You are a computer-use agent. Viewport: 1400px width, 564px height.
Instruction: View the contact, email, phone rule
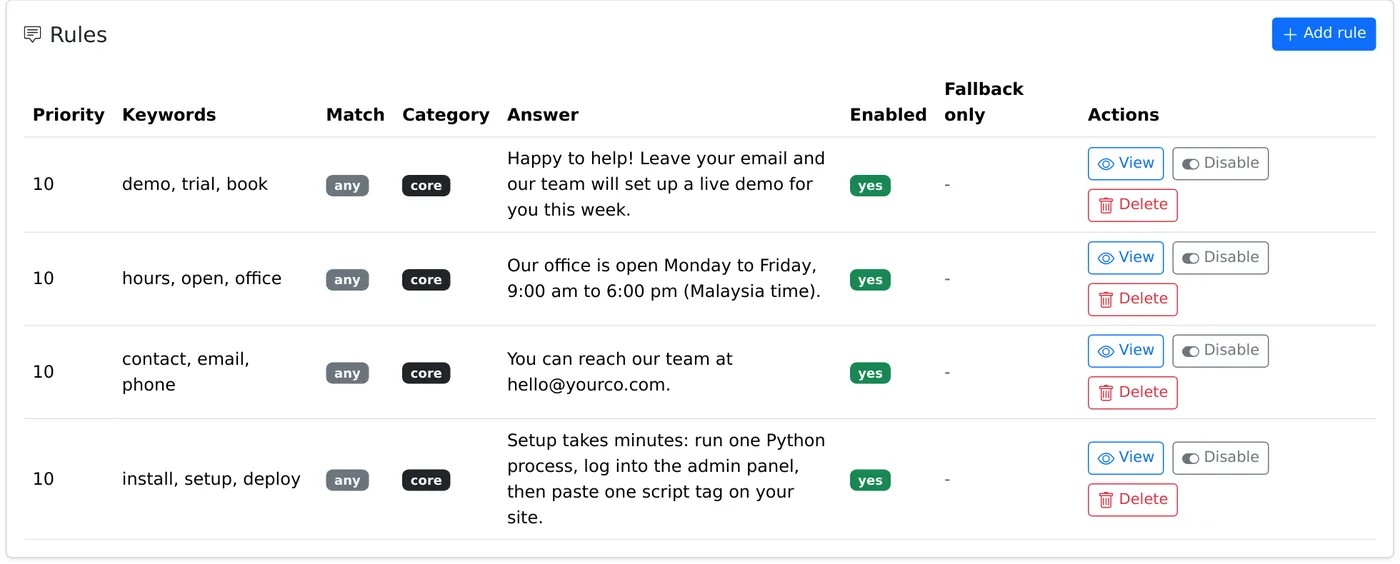(1125, 351)
